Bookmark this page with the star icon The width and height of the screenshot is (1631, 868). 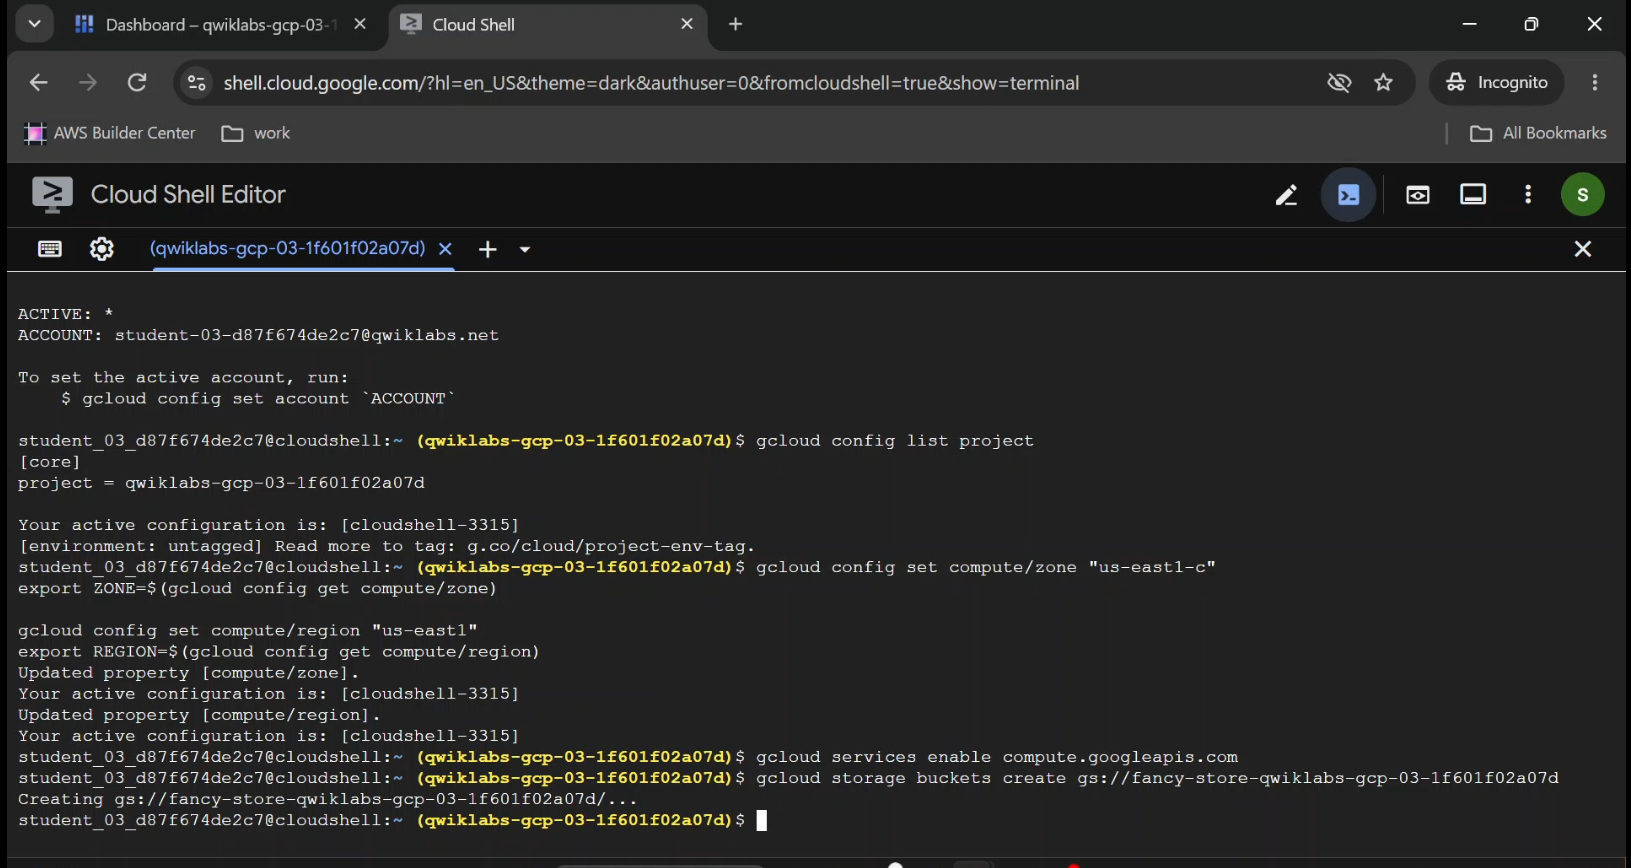click(x=1384, y=83)
